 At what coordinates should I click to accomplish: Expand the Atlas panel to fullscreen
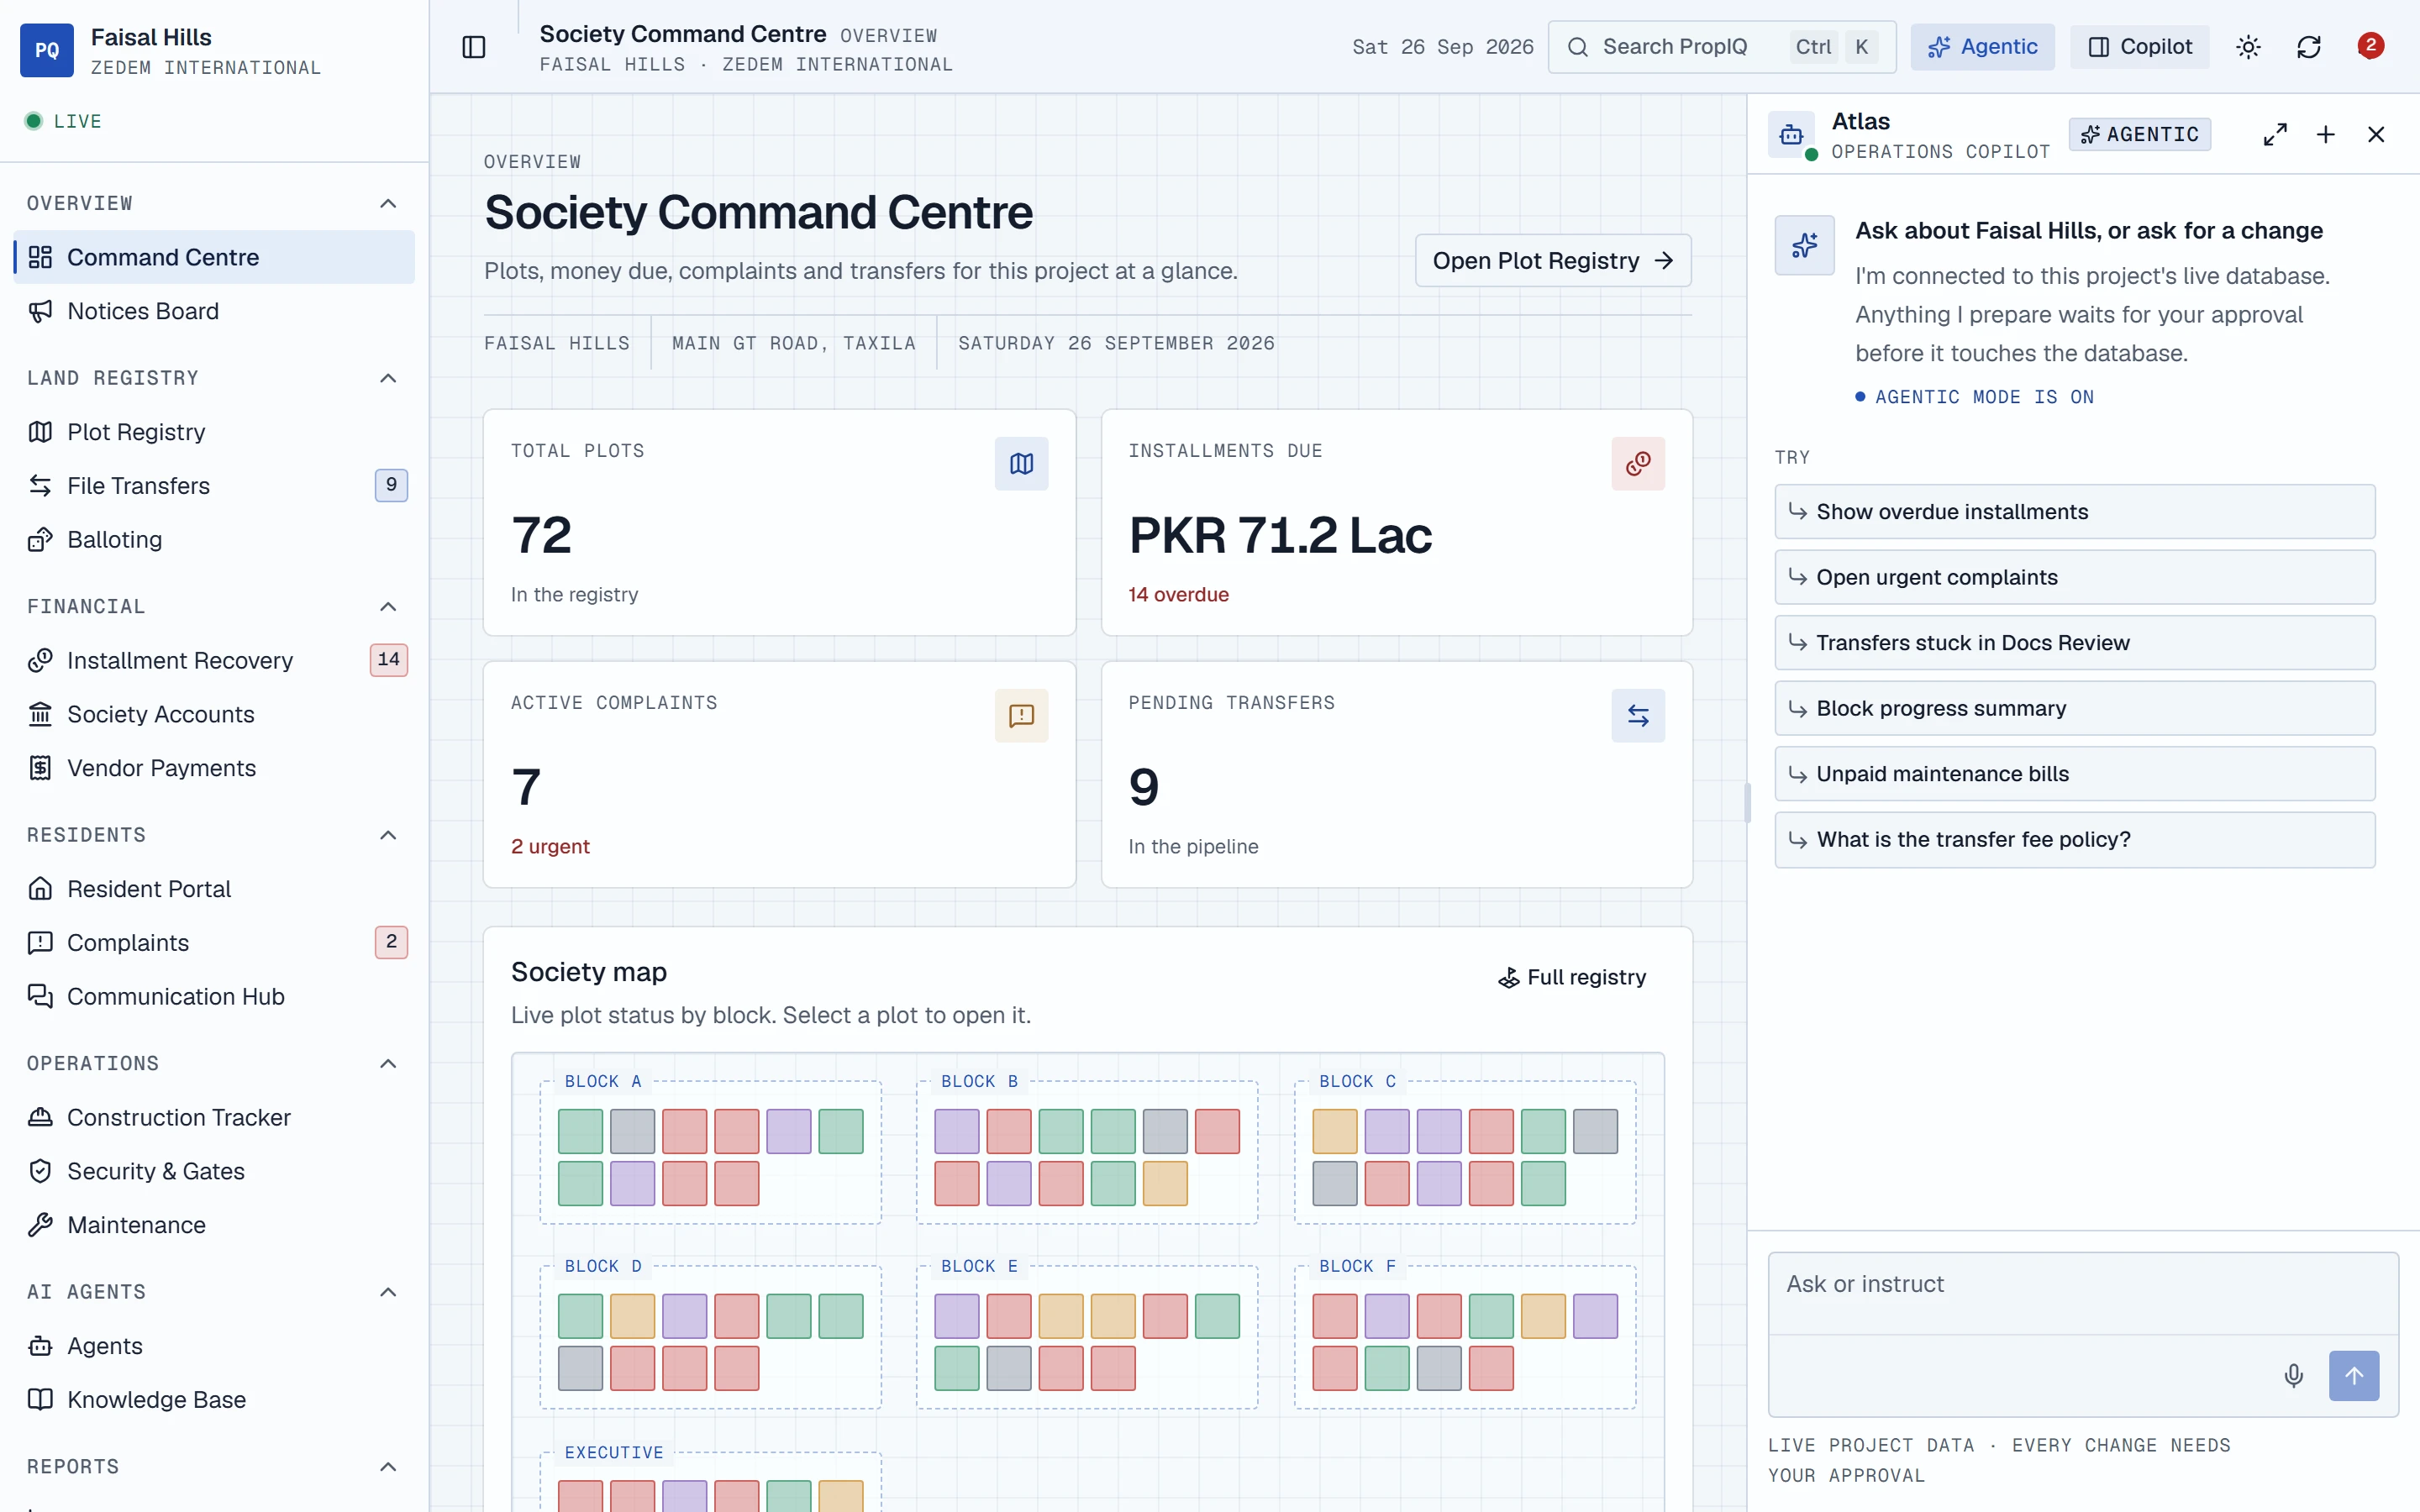click(x=2275, y=134)
